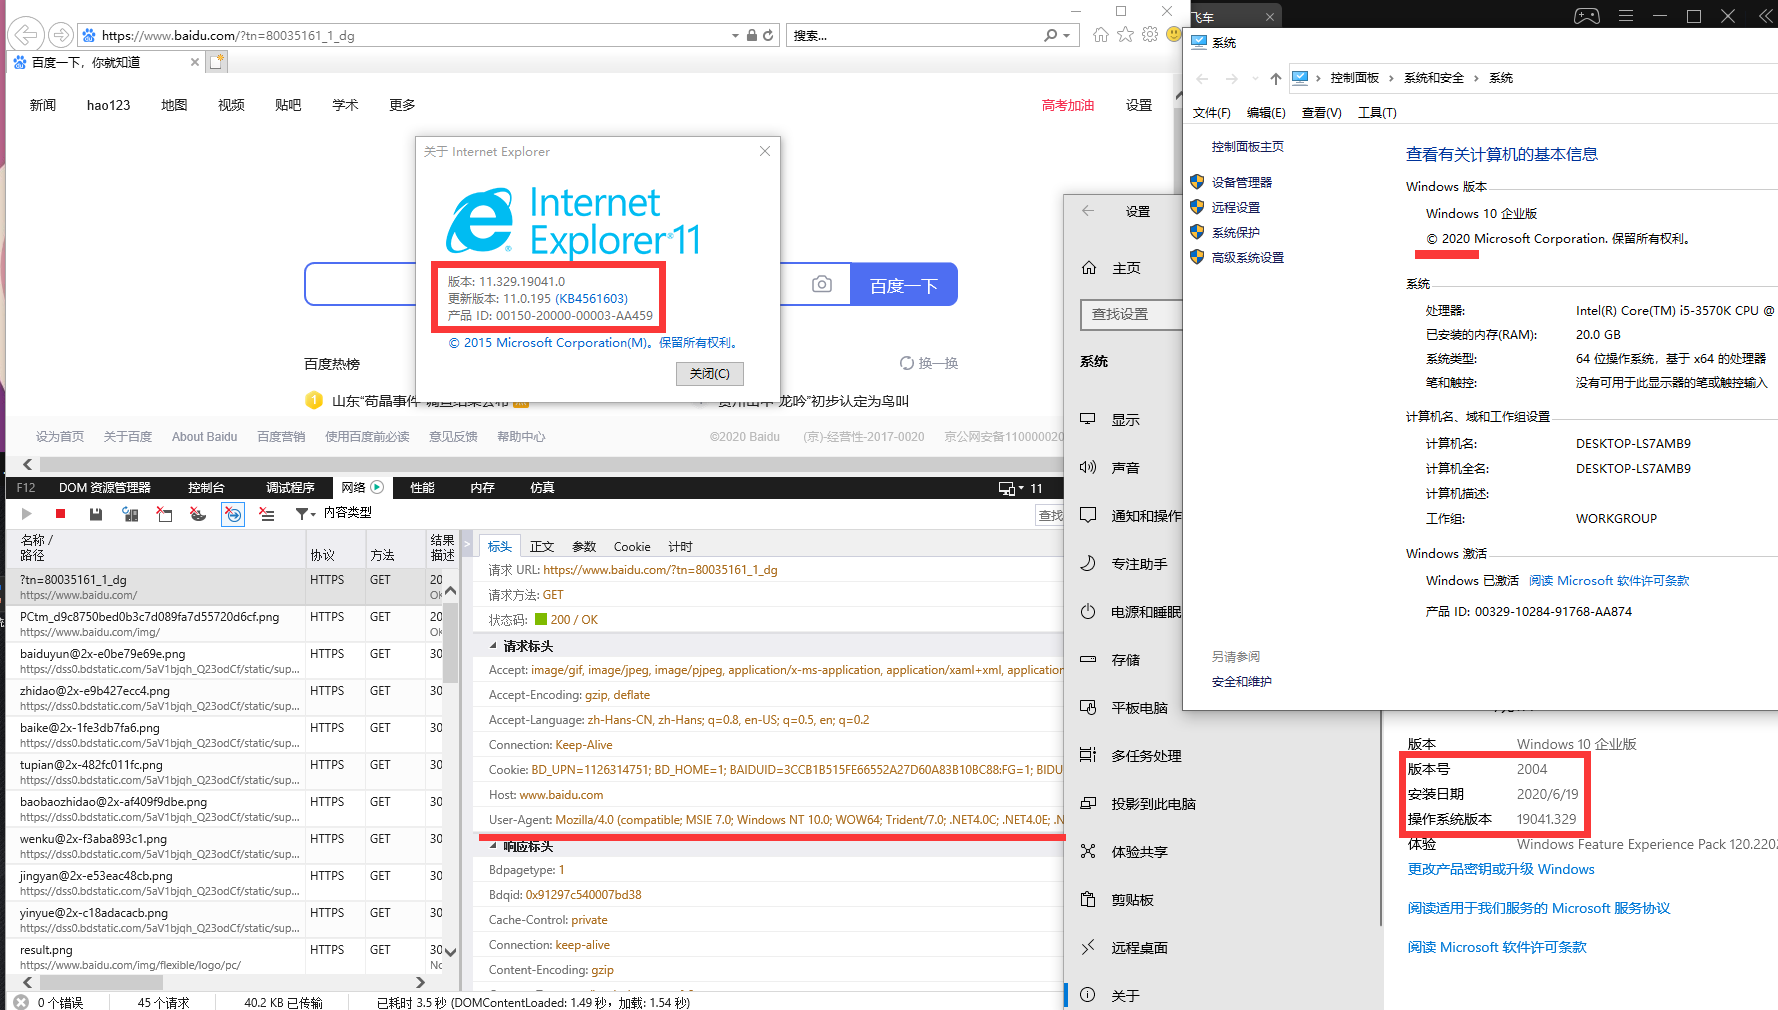Stop network capture with red square

click(60, 514)
